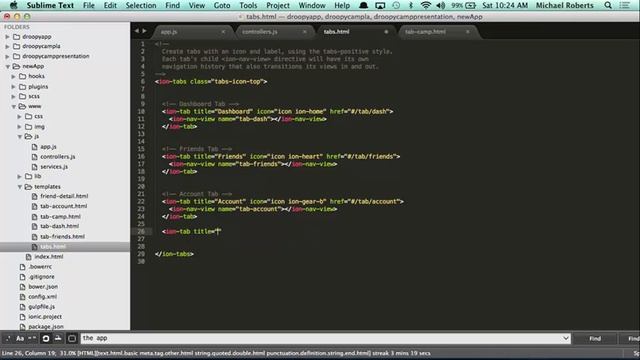640x360 pixels.
Task: Open tab-camp.html in sidebar
Action: pyautogui.click(x=60, y=216)
